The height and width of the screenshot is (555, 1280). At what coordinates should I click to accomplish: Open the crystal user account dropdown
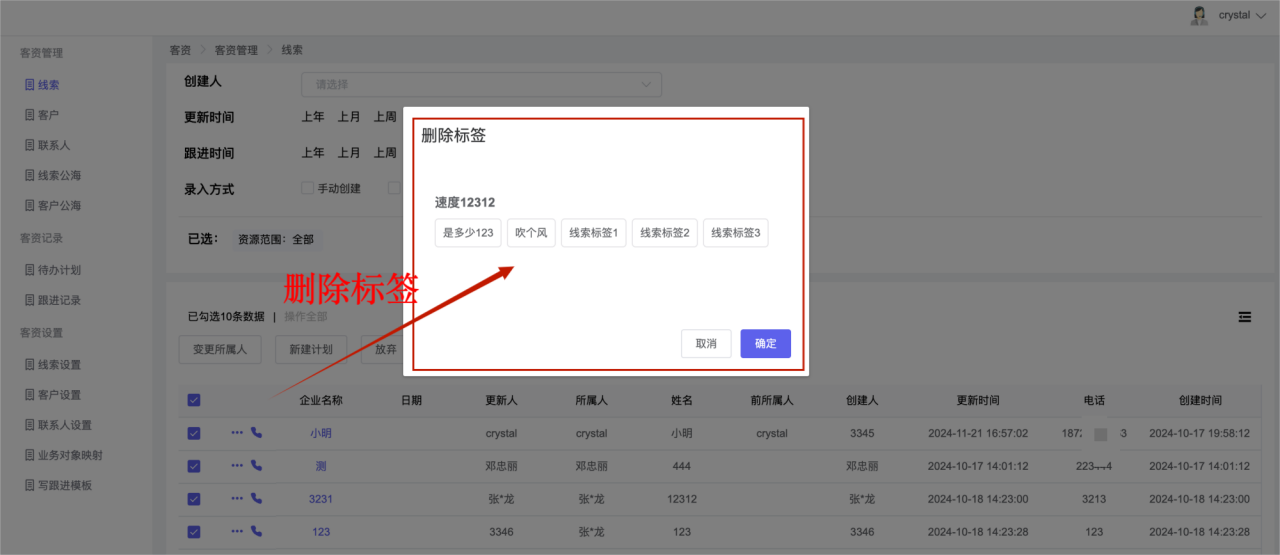(x=1242, y=15)
